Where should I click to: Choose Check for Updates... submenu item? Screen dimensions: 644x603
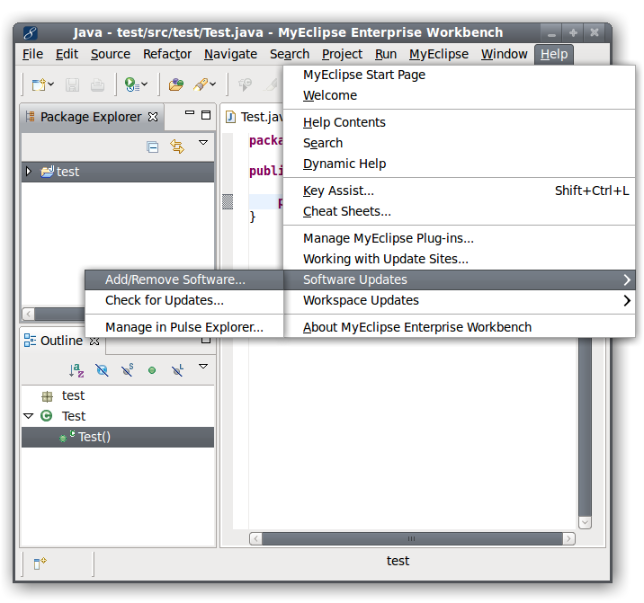tap(184, 300)
